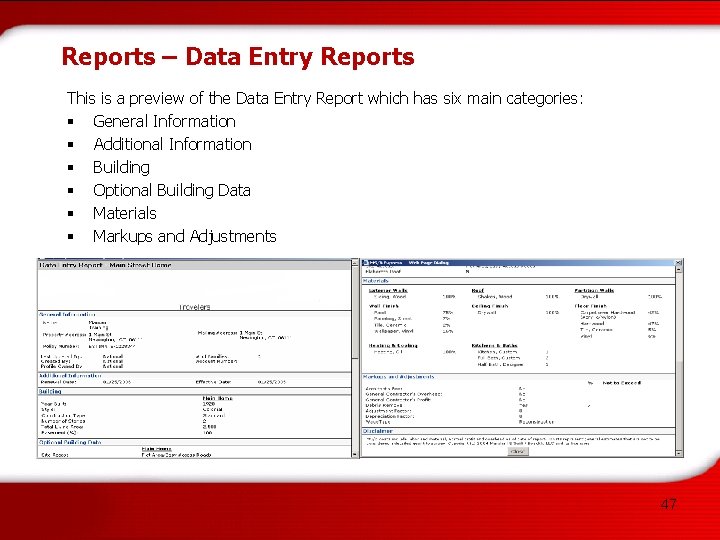720x540 pixels.
Task: Click the Heating & Cooling heading
Action: (x=393, y=345)
